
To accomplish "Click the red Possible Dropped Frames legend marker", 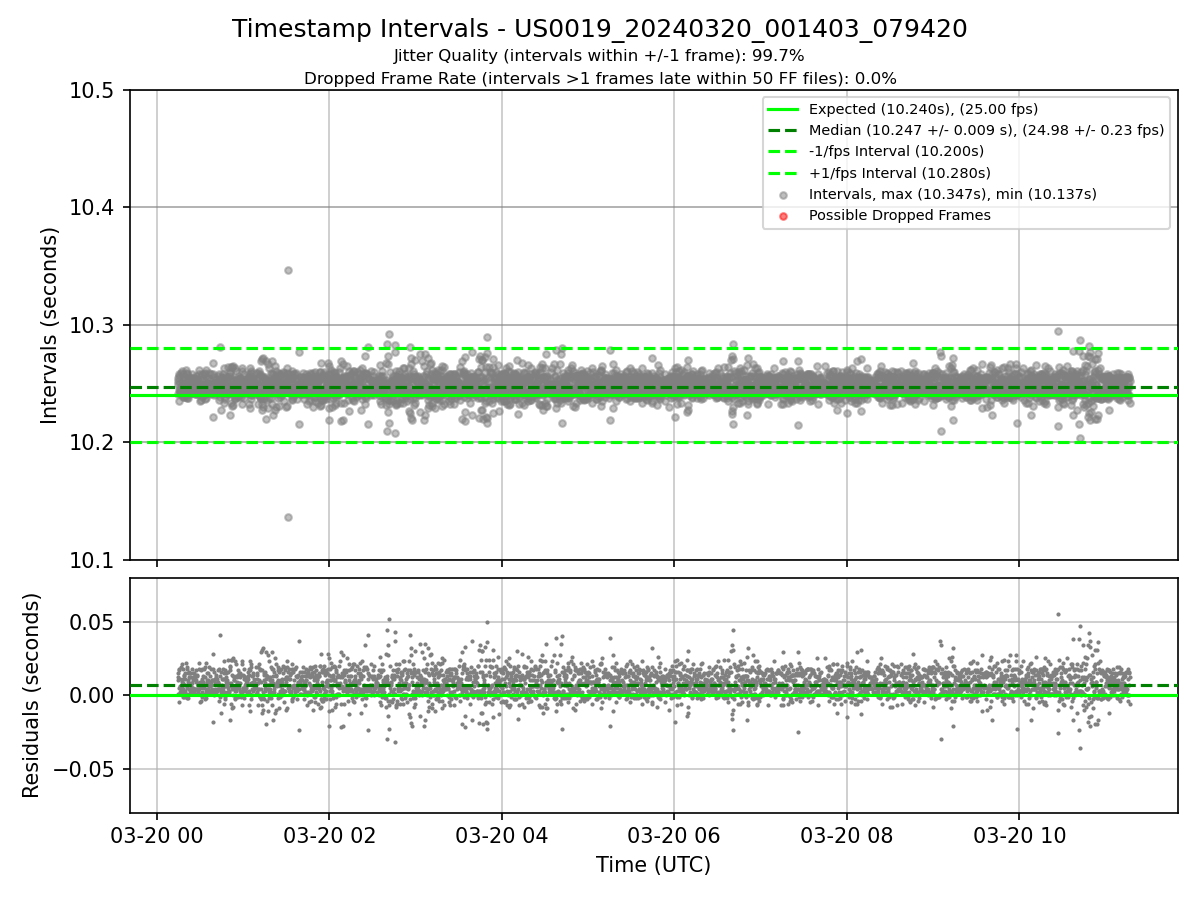I will tap(783, 216).
